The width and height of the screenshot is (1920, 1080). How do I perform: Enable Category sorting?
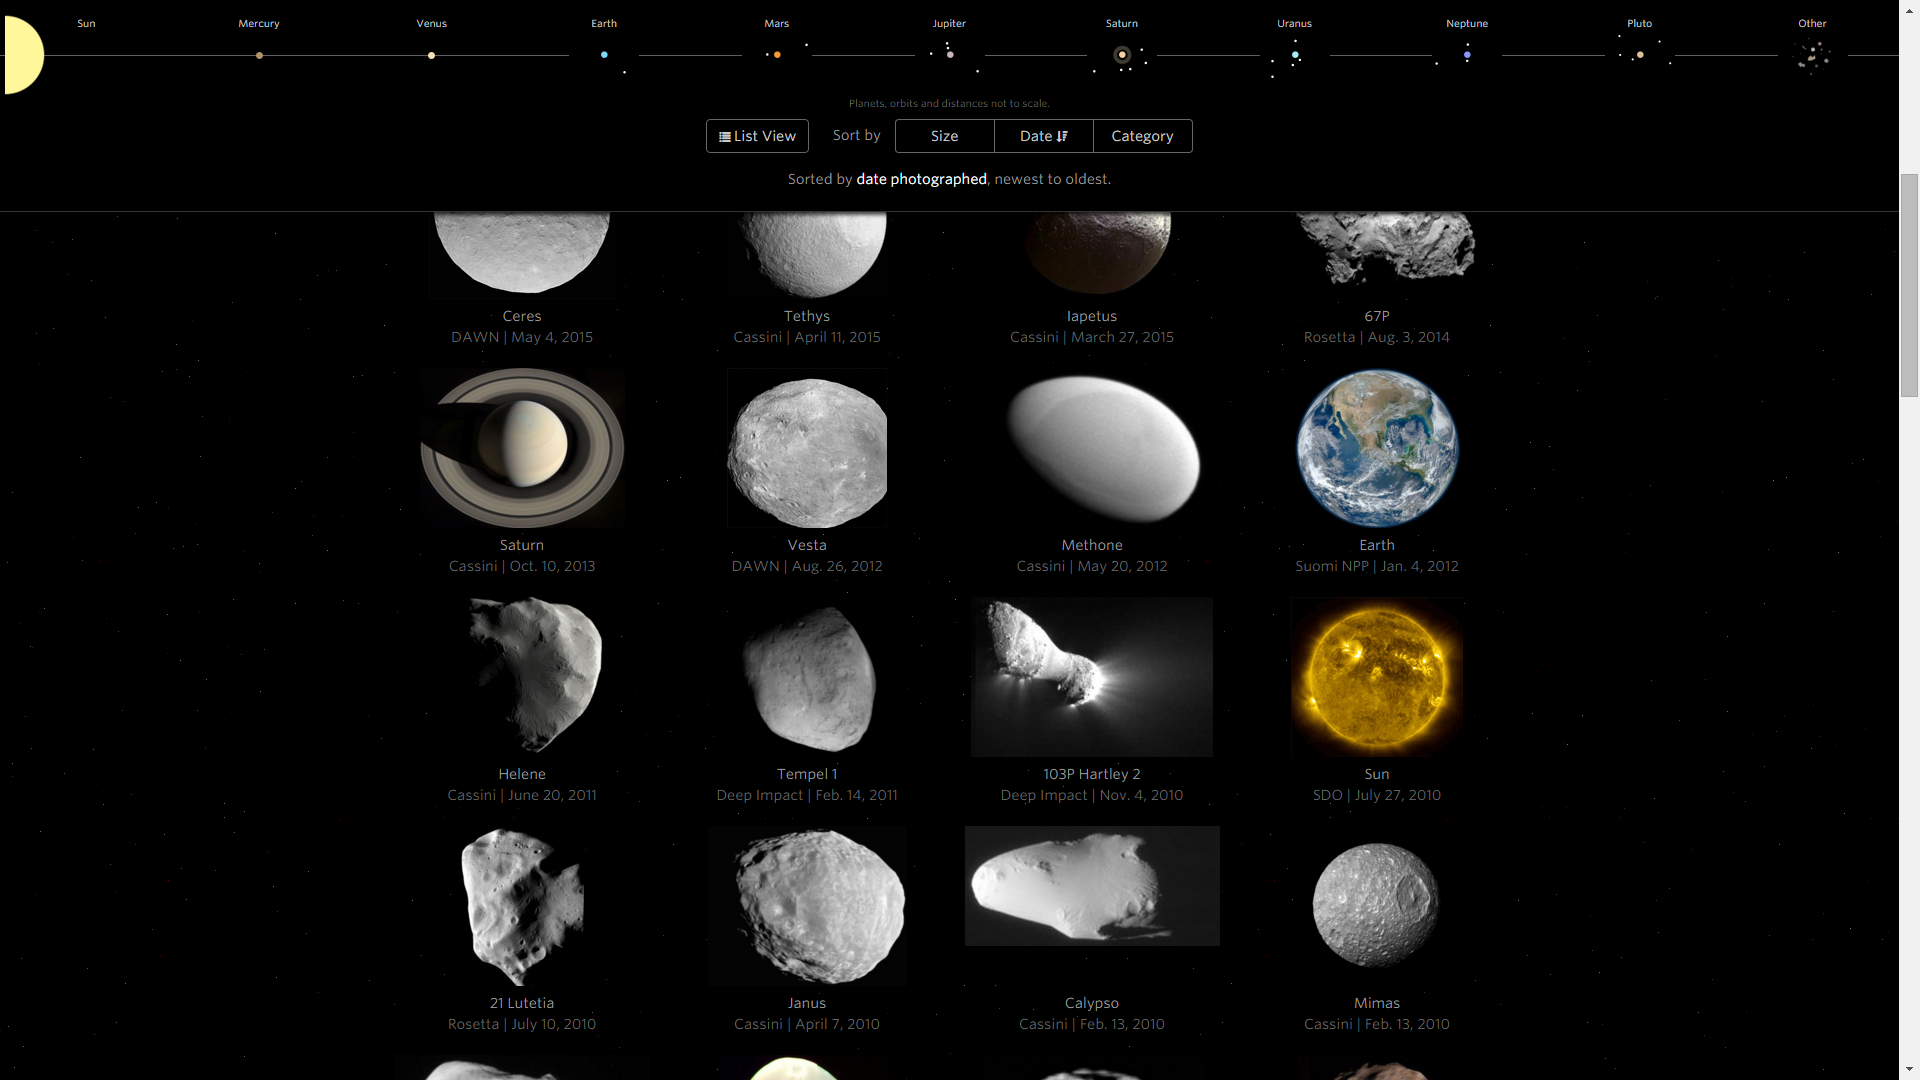point(1142,136)
